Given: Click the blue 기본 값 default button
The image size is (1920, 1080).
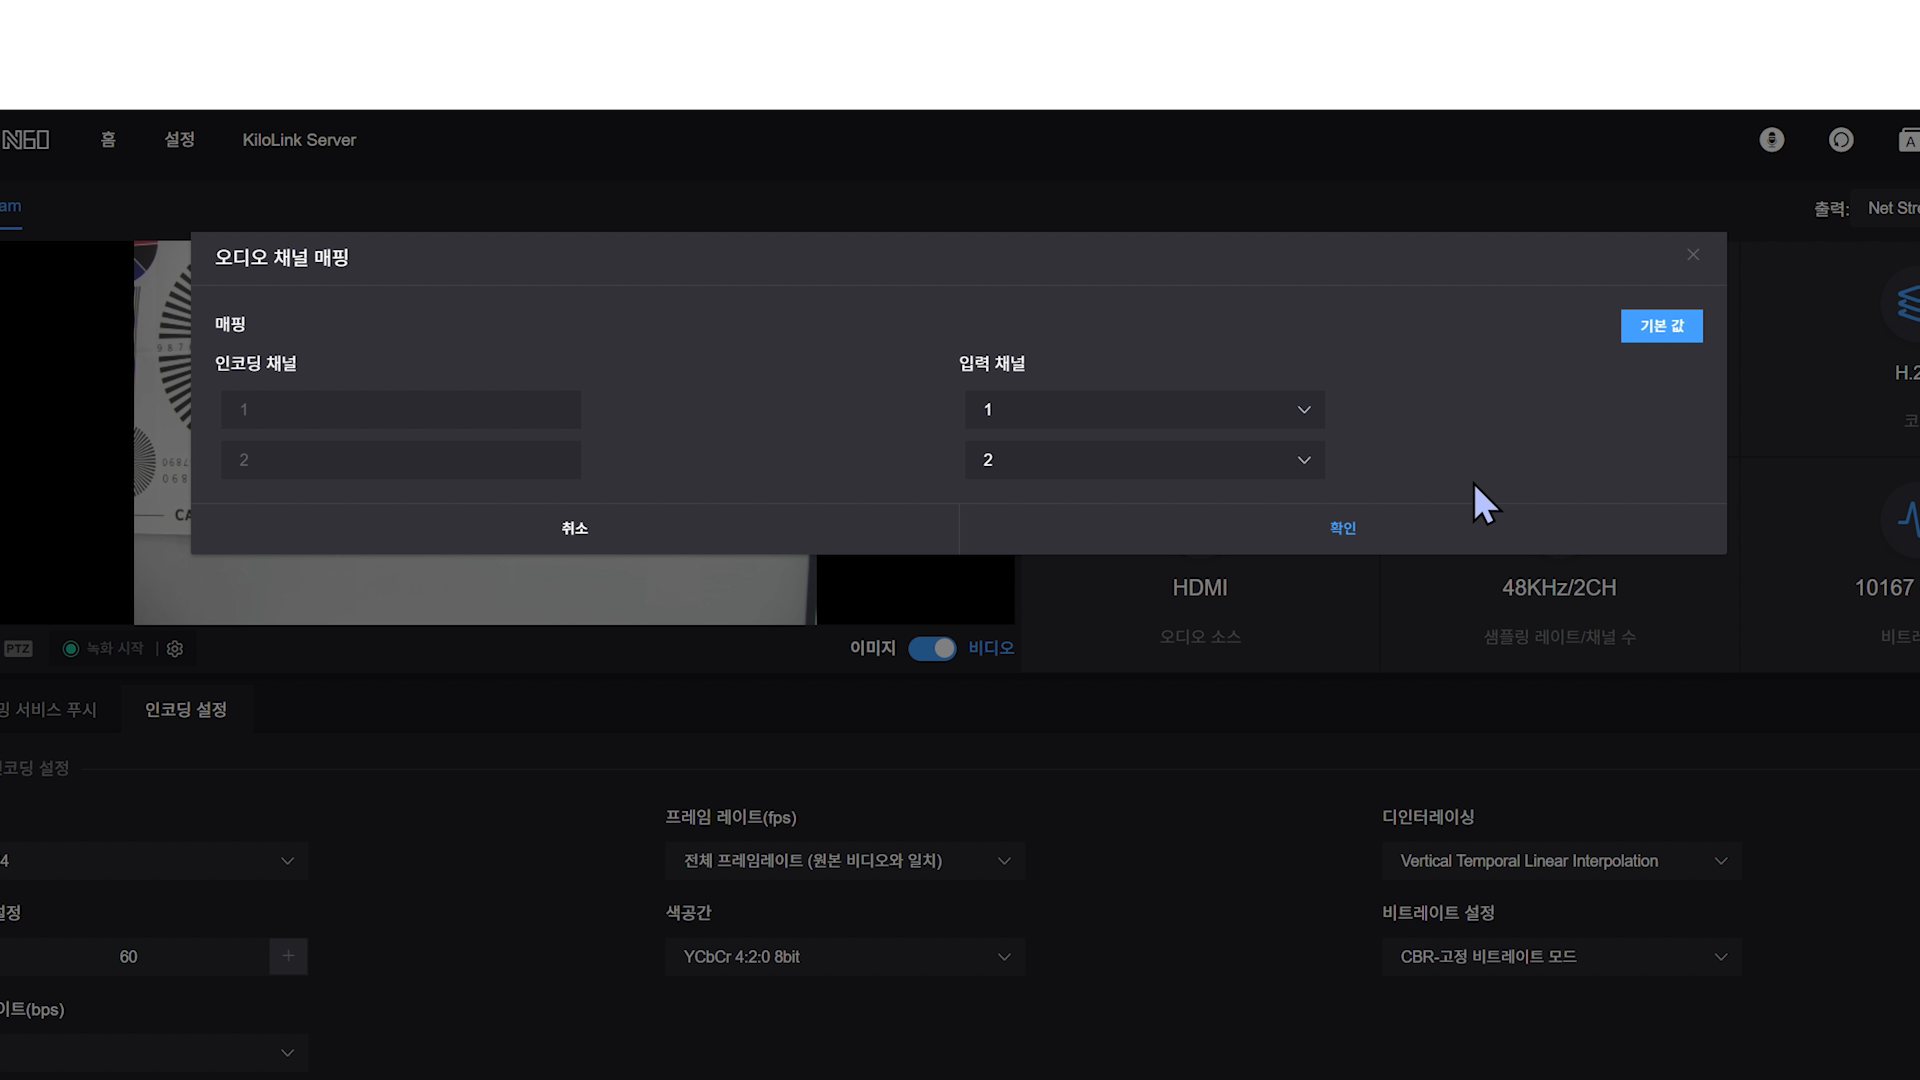Looking at the screenshot, I should pyautogui.click(x=1661, y=326).
